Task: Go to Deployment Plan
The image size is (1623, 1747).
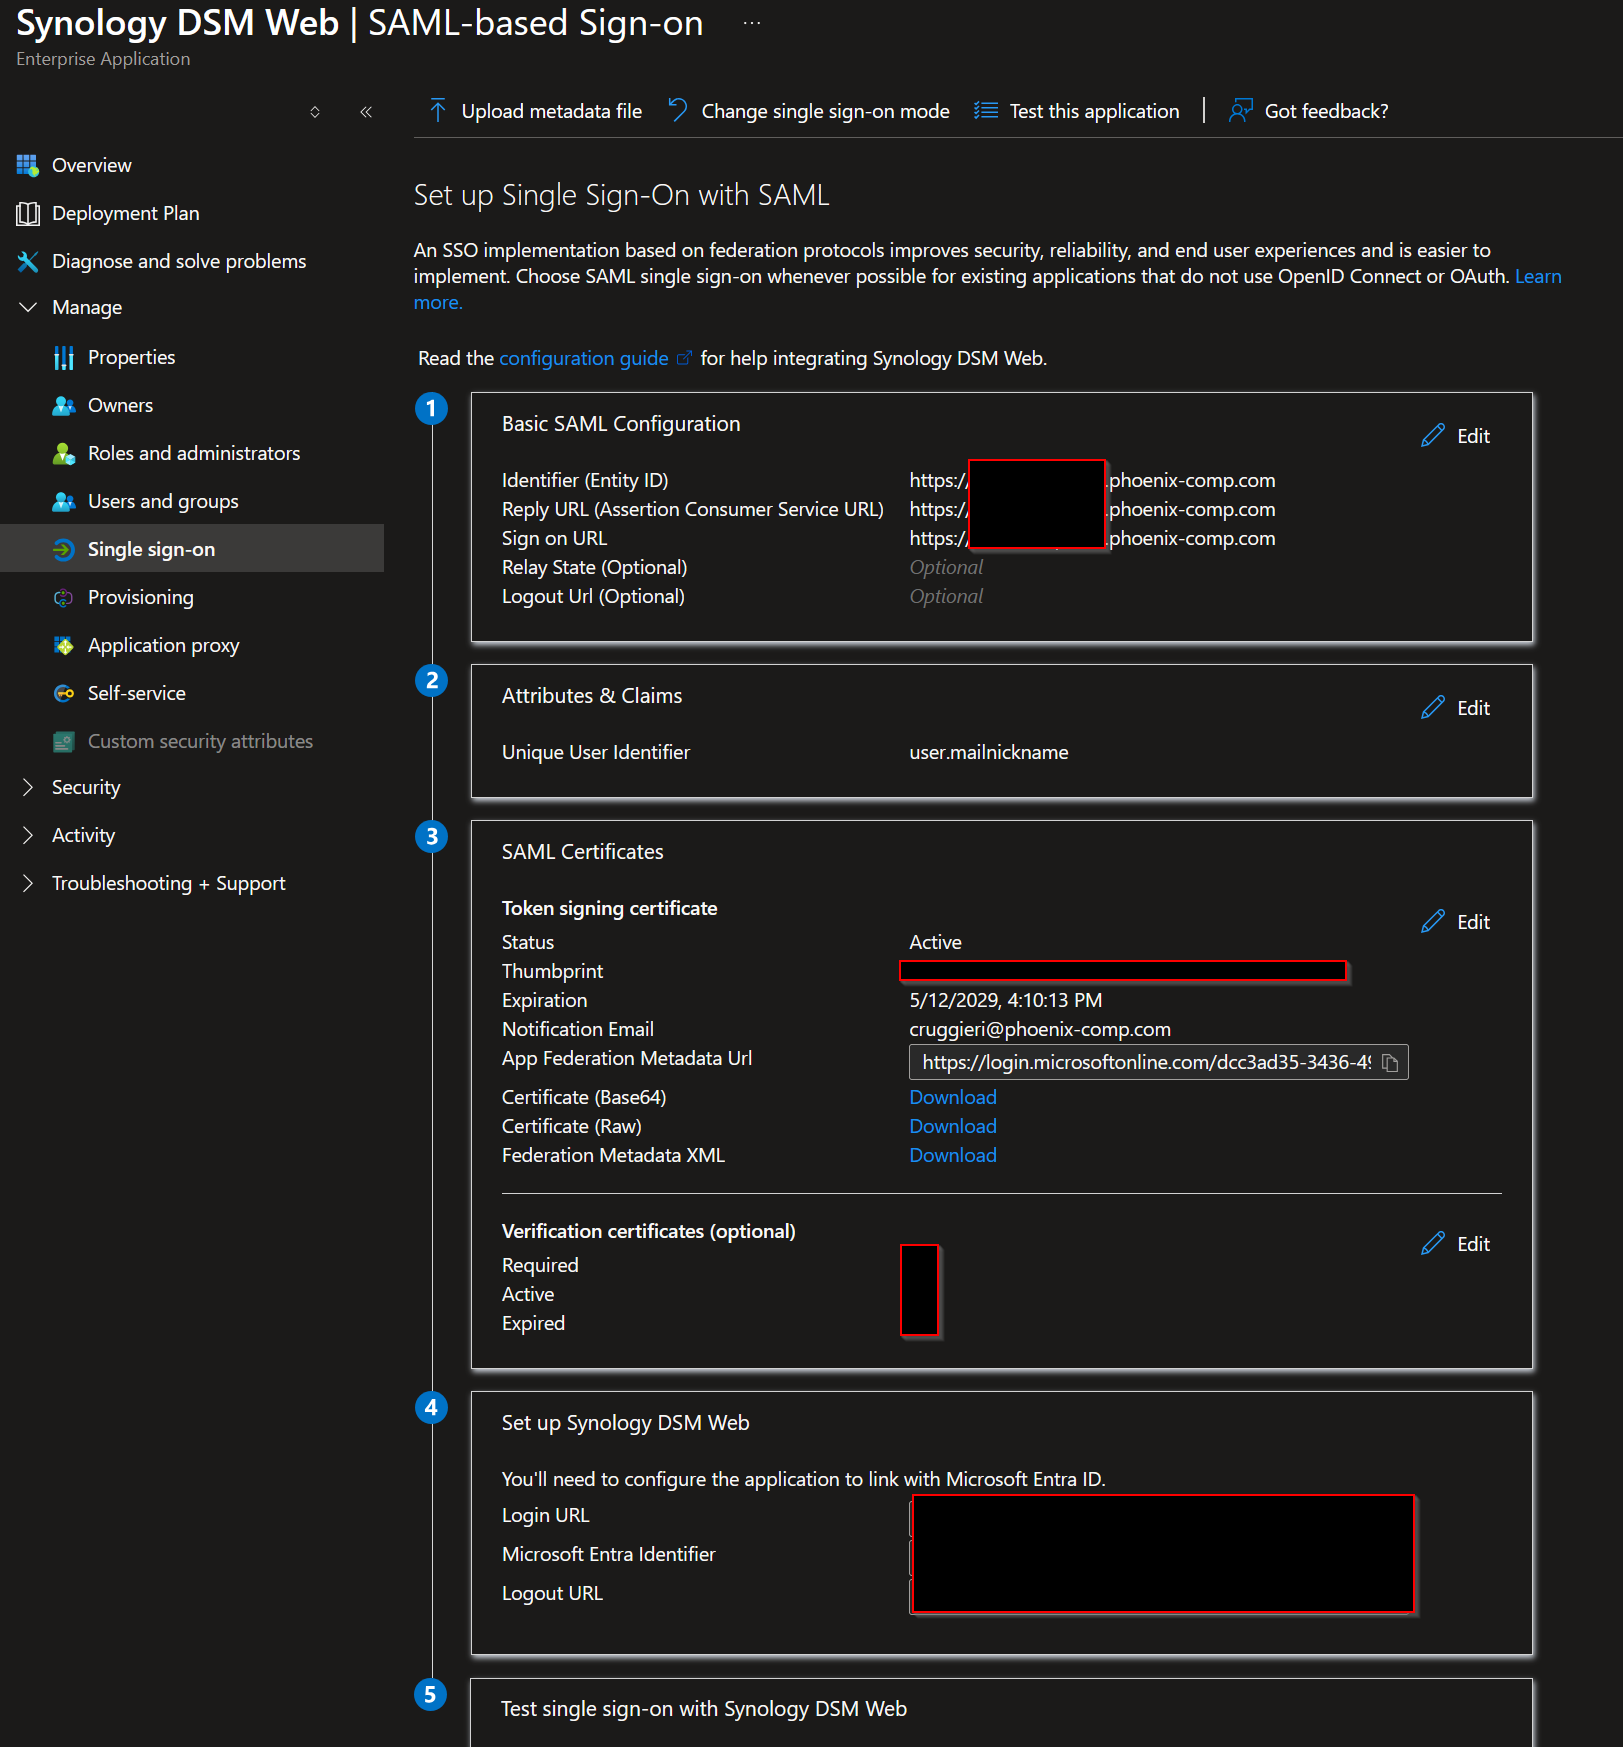Action: [x=126, y=213]
